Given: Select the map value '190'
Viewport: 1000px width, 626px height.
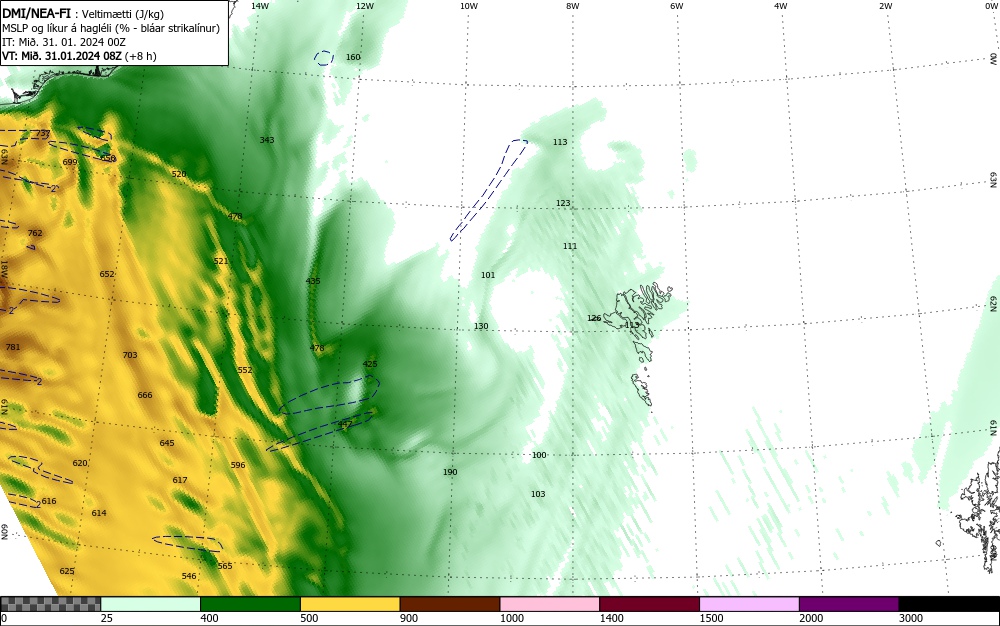Looking at the screenshot, I should [x=450, y=472].
